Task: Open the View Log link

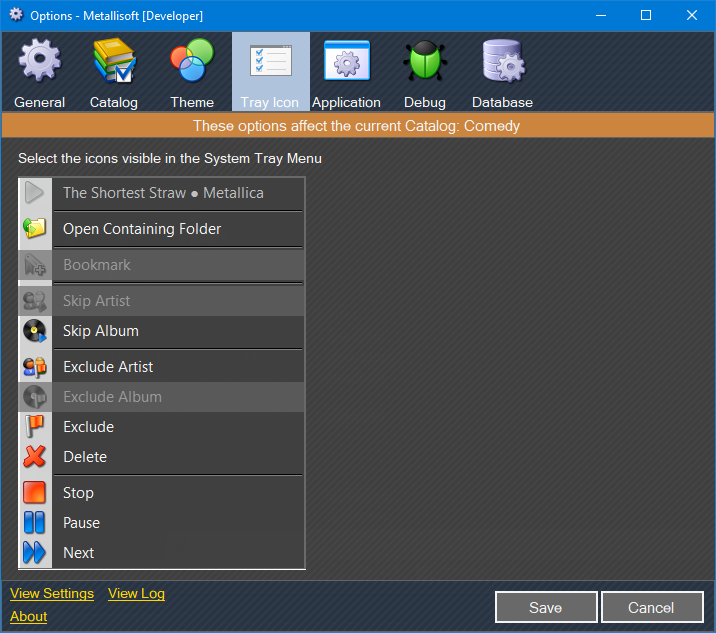Action: click(136, 594)
